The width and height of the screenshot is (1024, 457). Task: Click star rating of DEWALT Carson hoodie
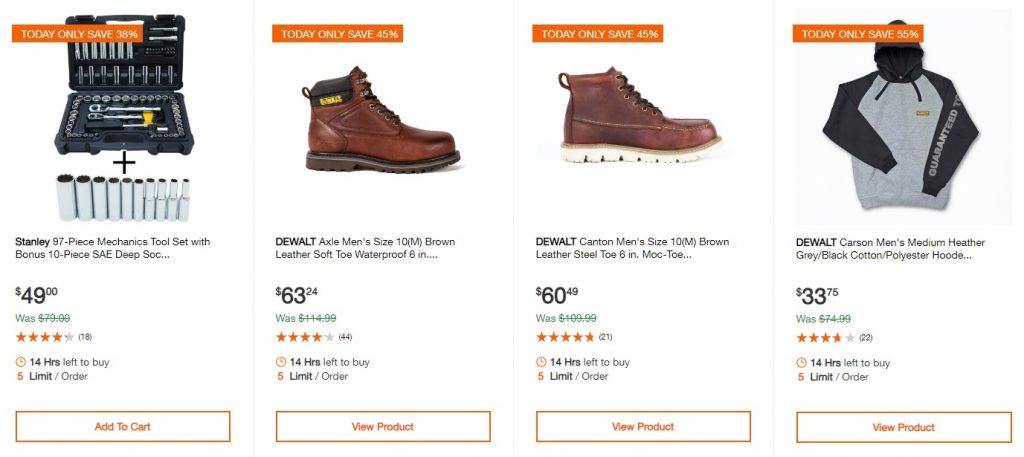(x=825, y=338)
